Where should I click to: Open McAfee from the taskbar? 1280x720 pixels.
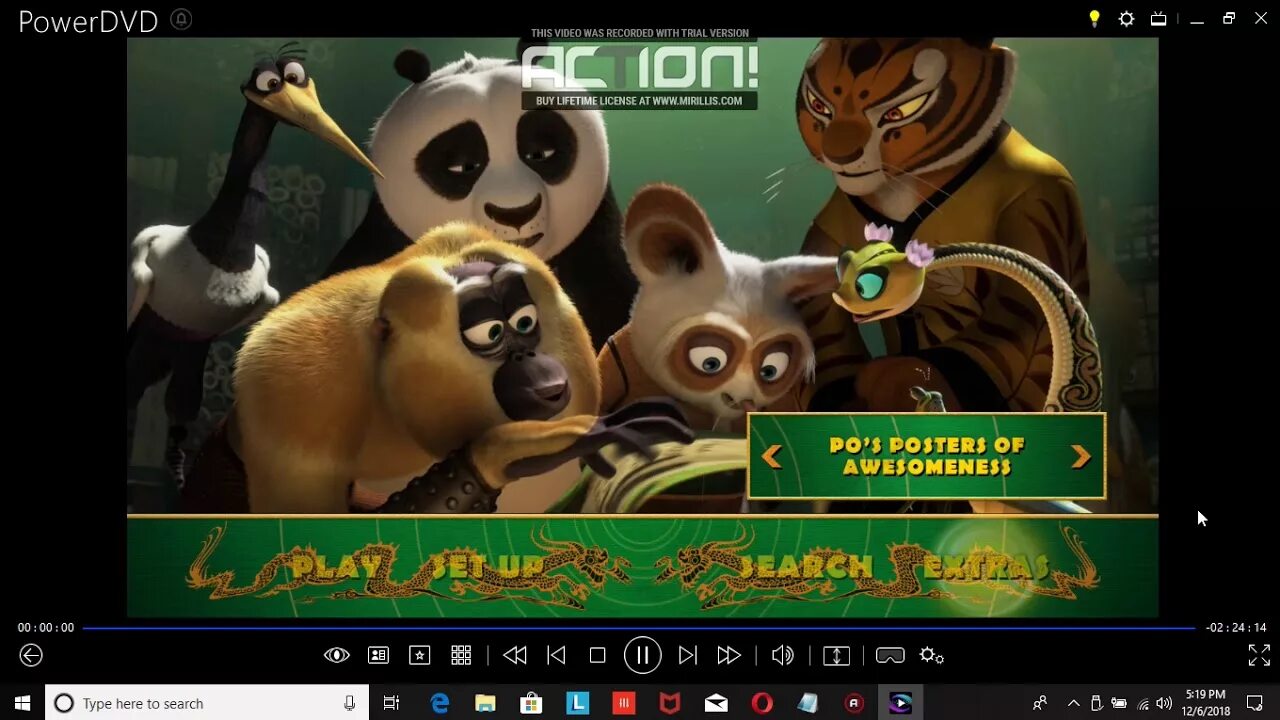670,703
